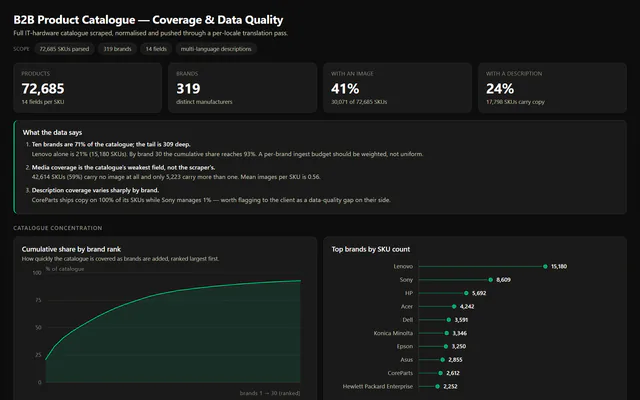Click the 'Lenovo' brand label
640x400 pixels.
click(403, 267)
